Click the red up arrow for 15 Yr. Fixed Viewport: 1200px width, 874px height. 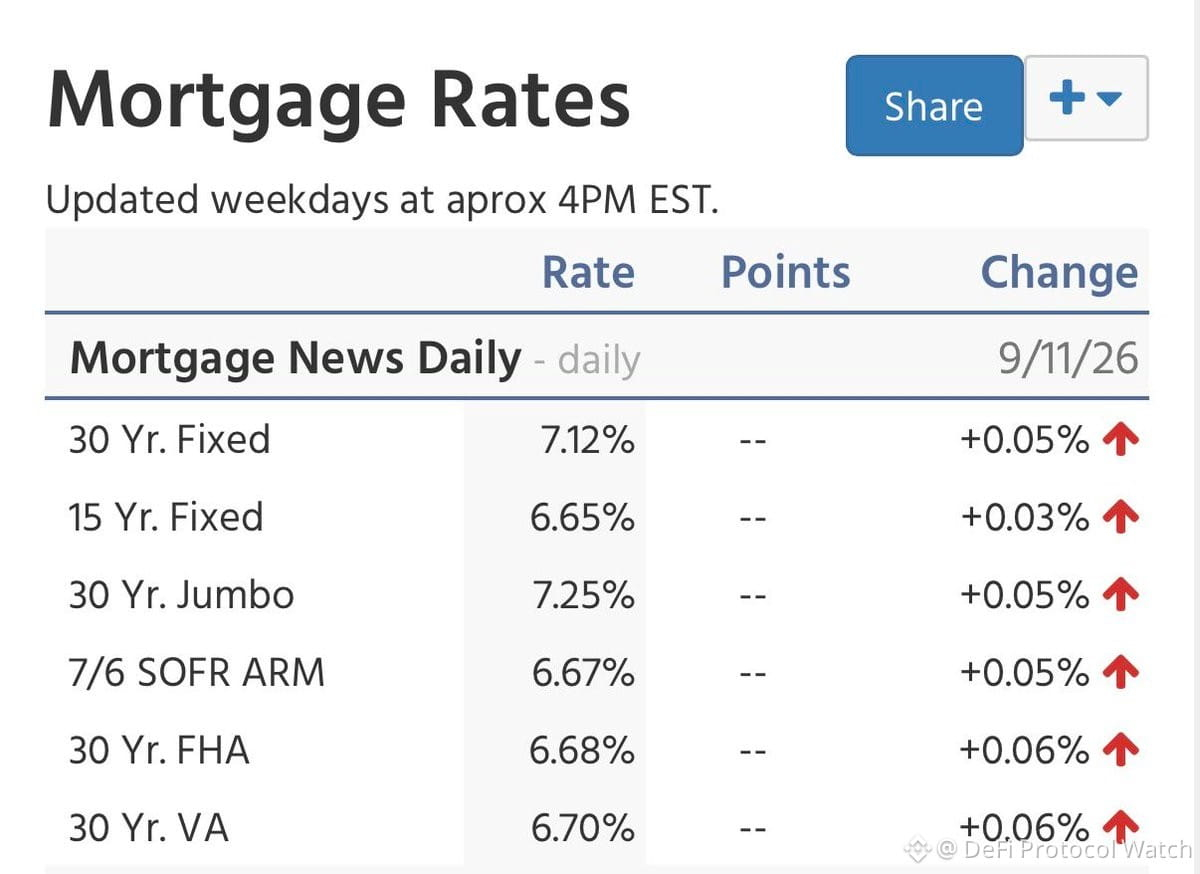click(x=1120, y=517)
